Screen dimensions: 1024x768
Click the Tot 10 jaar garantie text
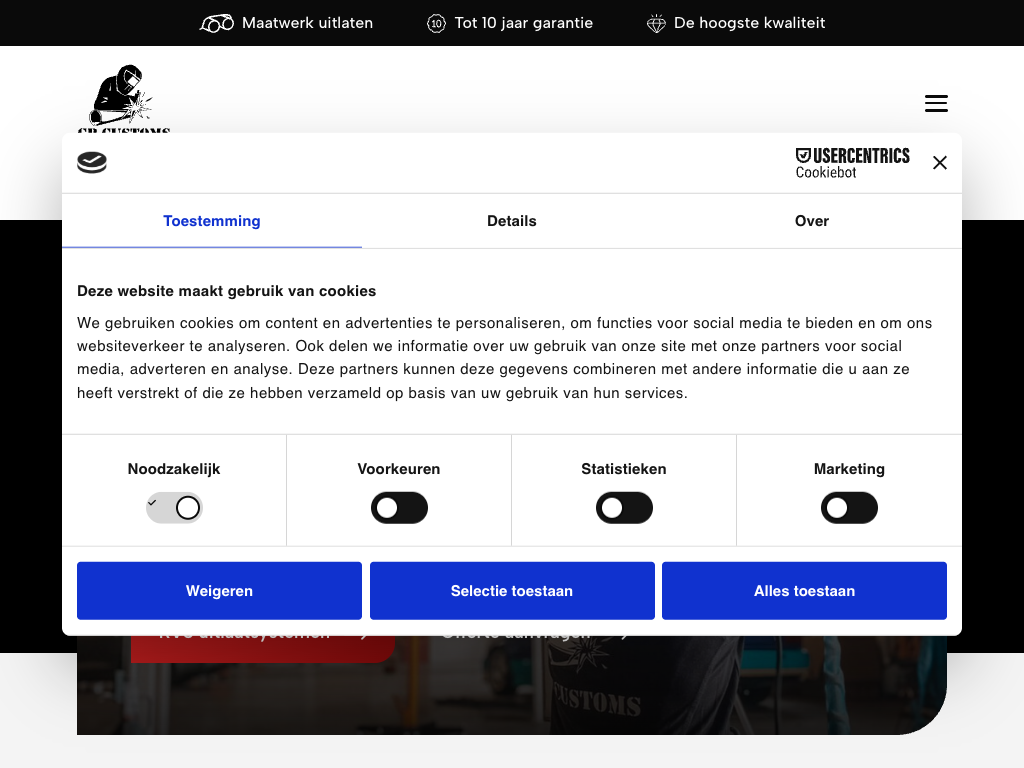[524, 23]
